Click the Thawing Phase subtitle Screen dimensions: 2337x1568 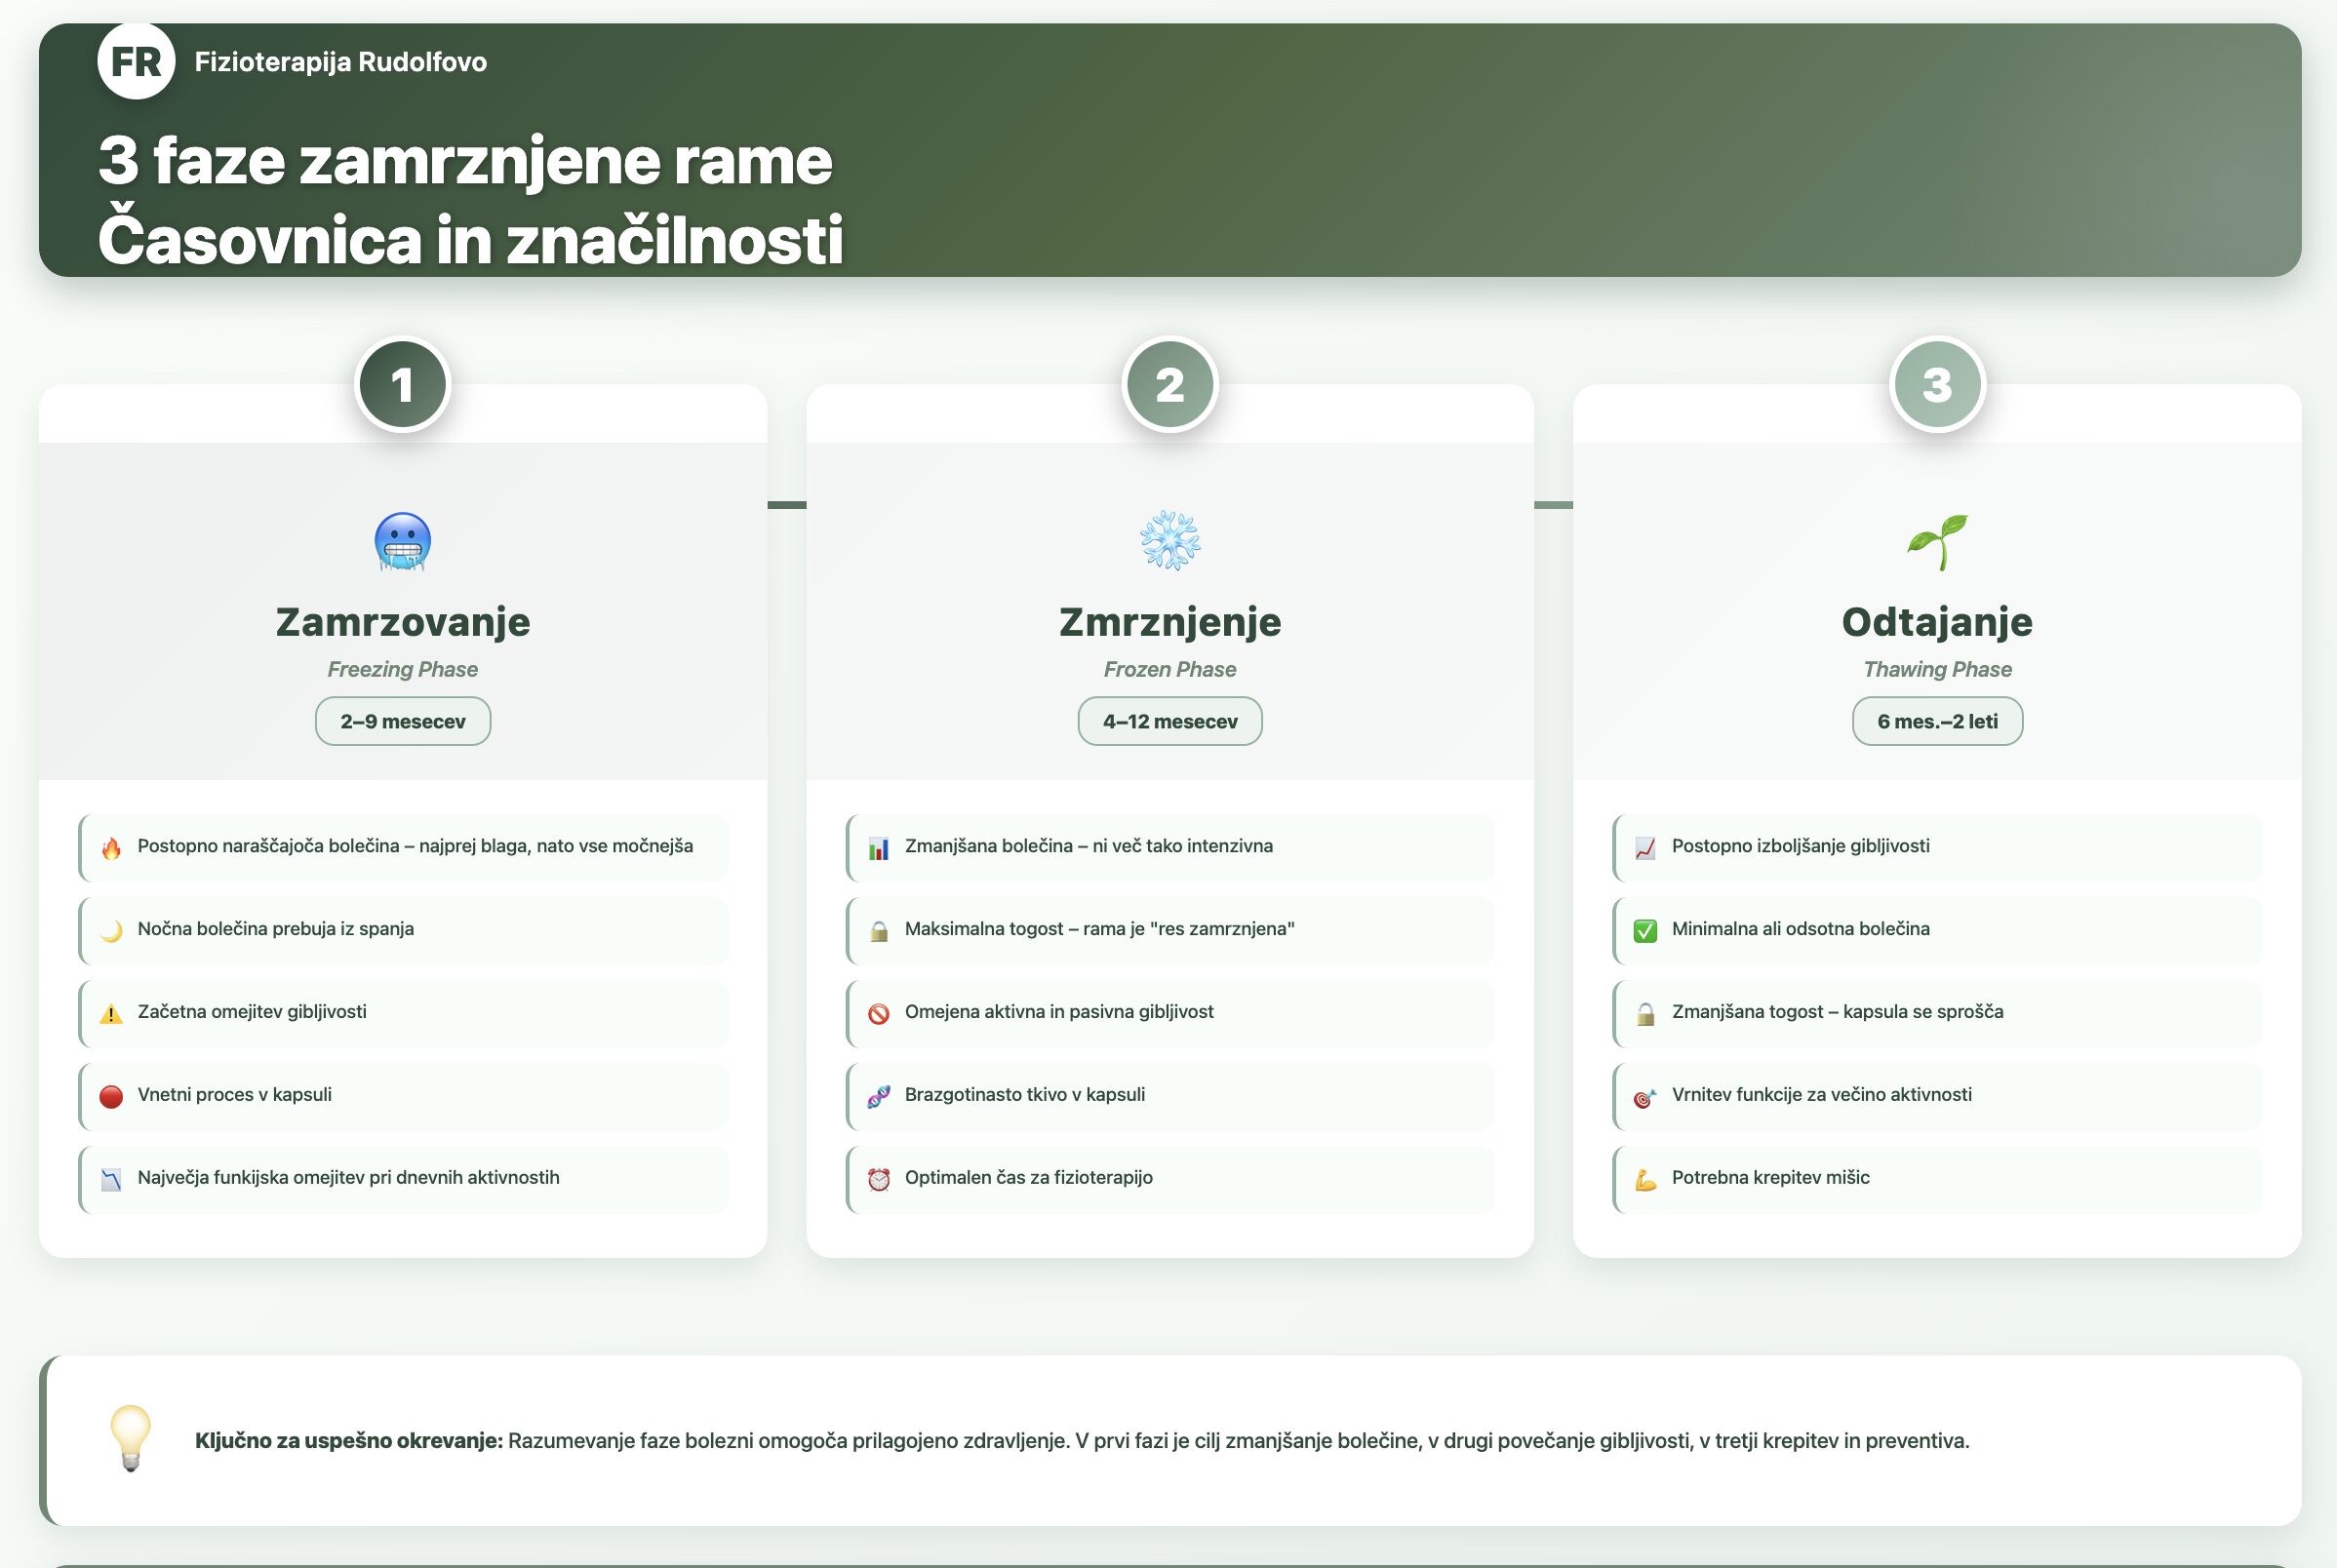[1937, 669]
